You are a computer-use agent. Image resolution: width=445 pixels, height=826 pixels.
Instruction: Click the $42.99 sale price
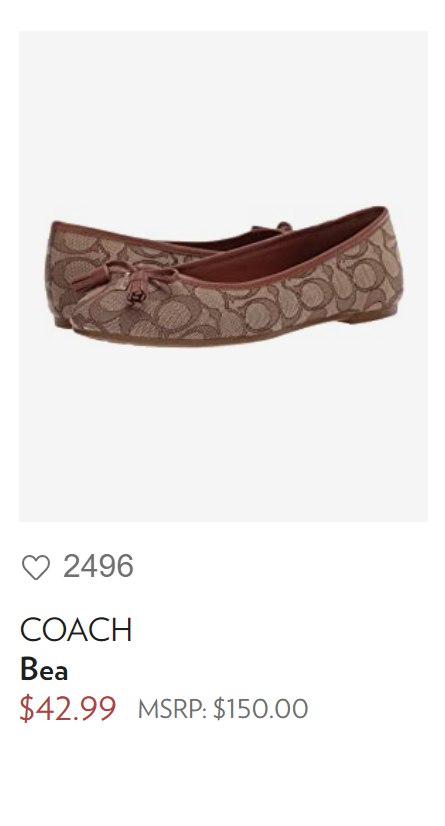pos(67,708)
